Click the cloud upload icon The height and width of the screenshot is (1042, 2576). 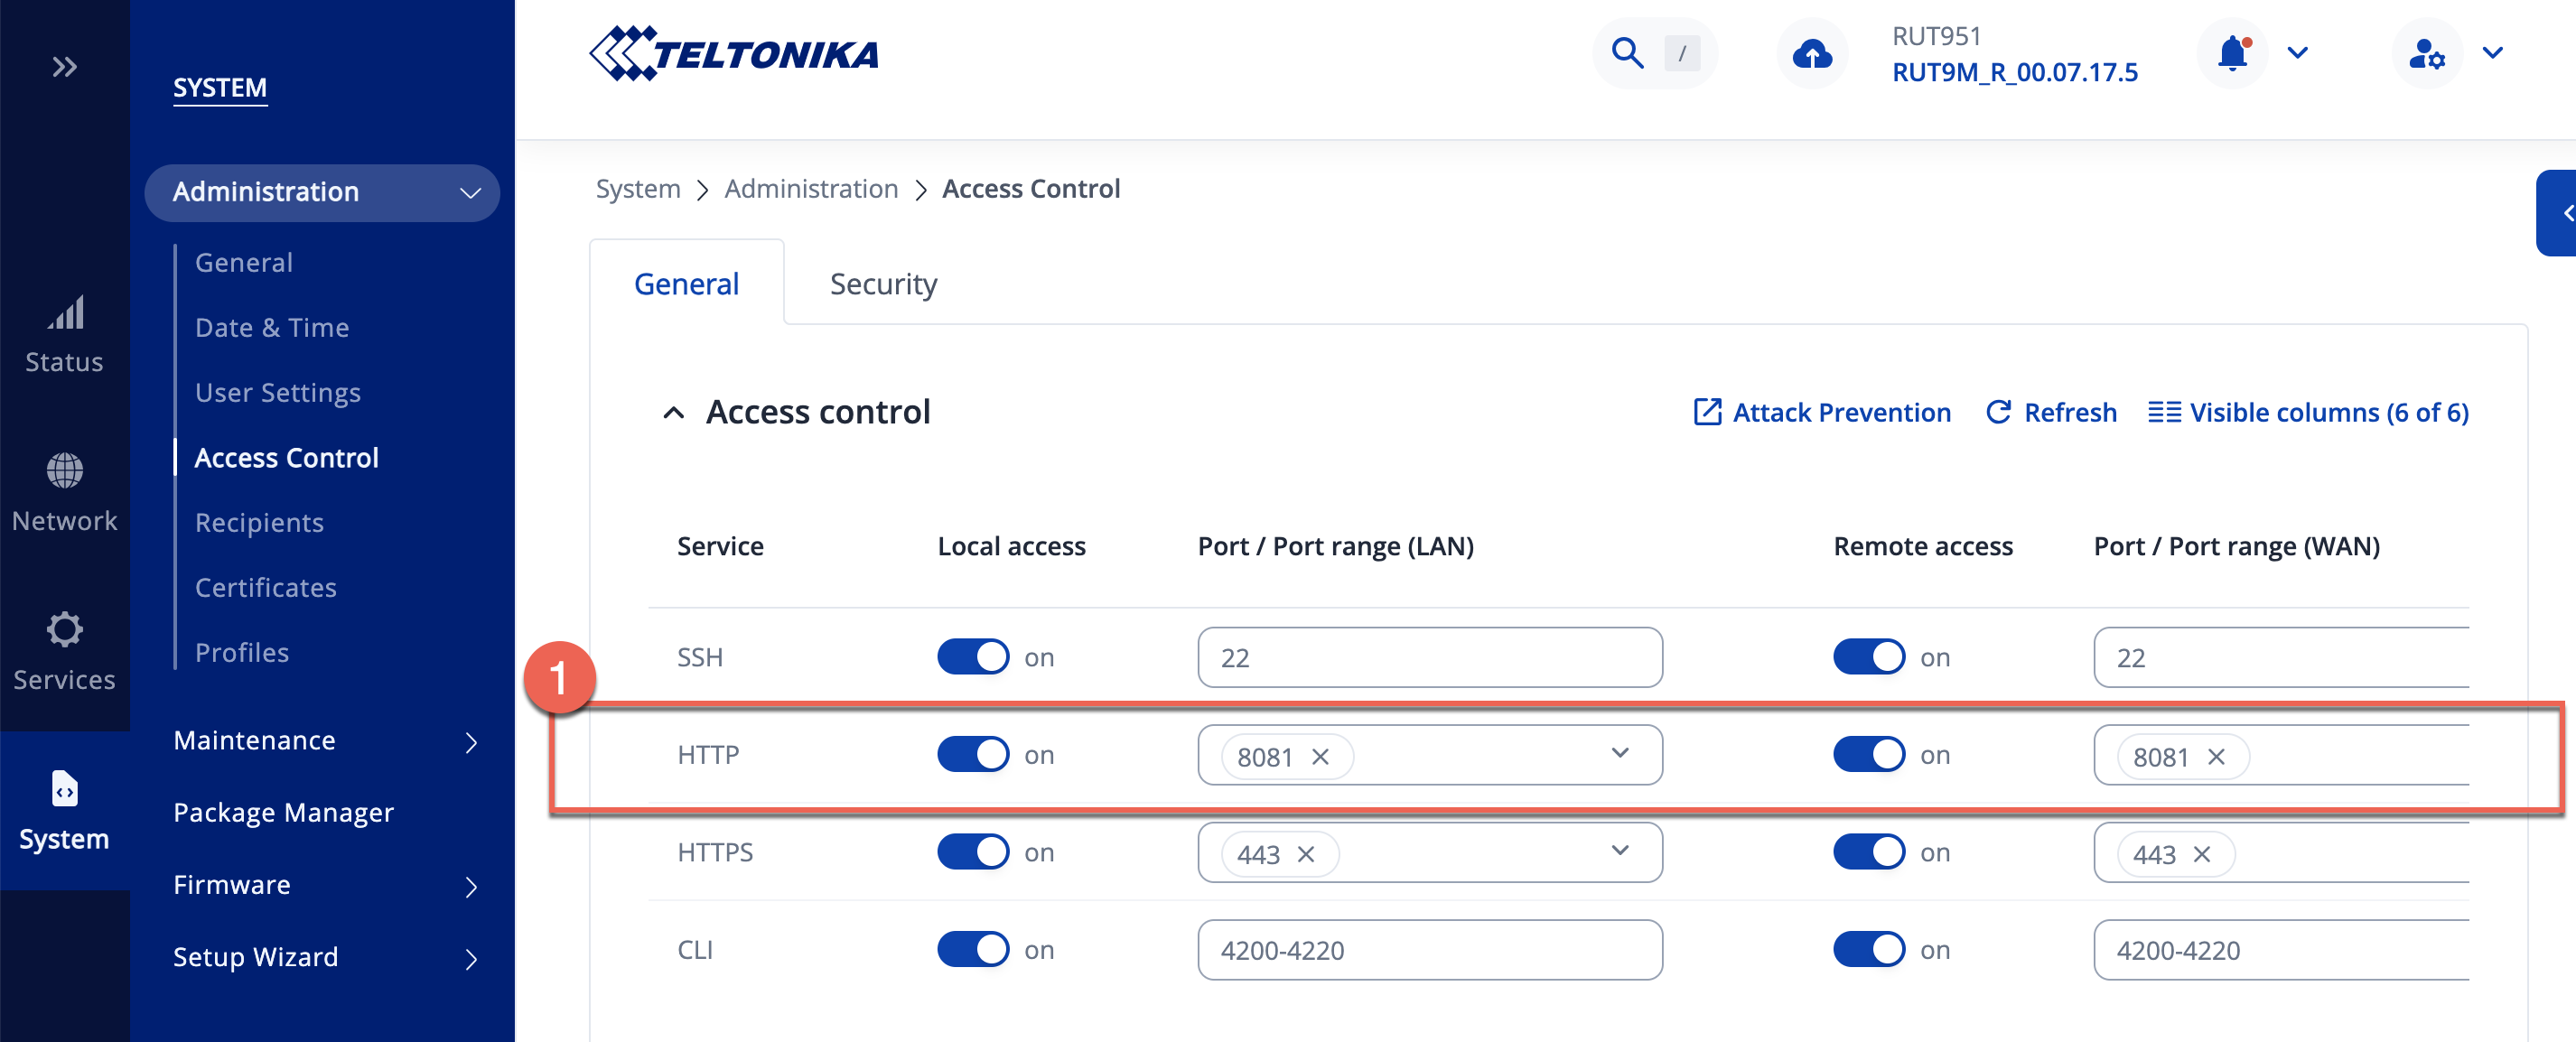(1811, 53)
